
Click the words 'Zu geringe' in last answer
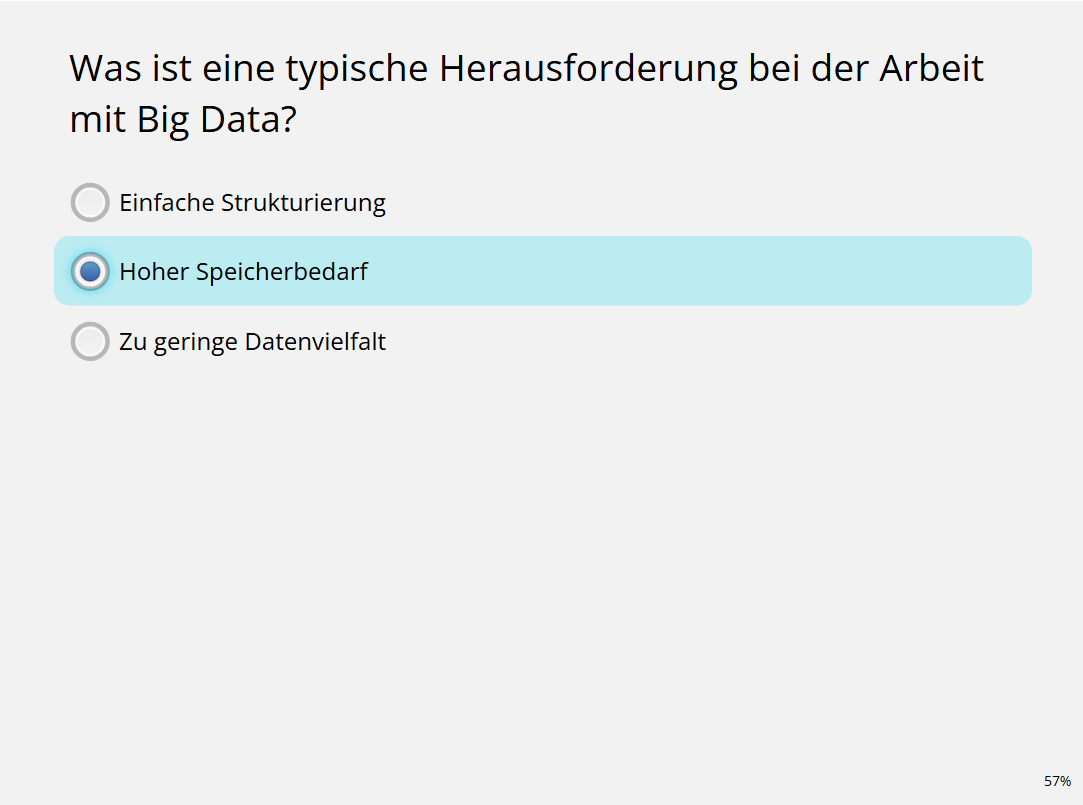[x=178, y=342]
